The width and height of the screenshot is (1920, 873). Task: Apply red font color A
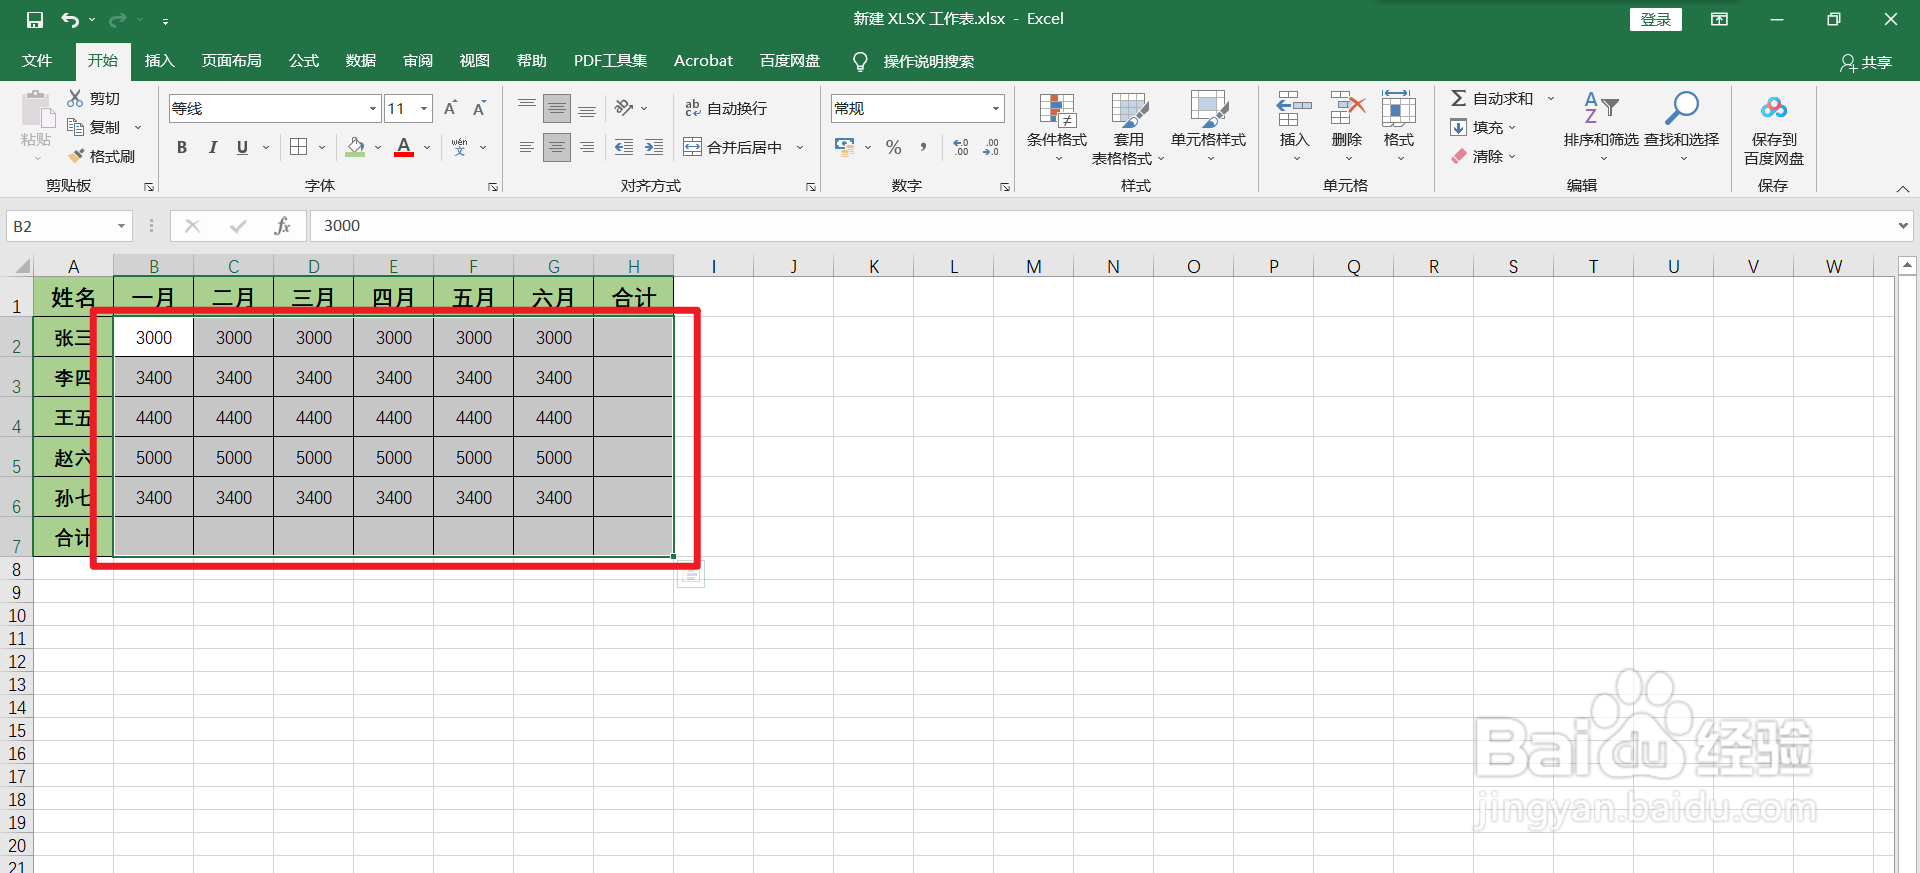click(x=404, y=147)
